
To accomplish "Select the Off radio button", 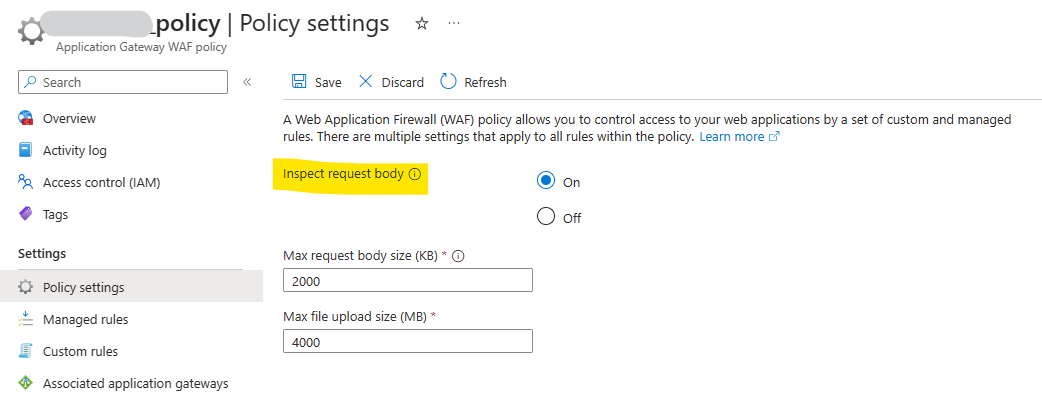I will point(546,217).
